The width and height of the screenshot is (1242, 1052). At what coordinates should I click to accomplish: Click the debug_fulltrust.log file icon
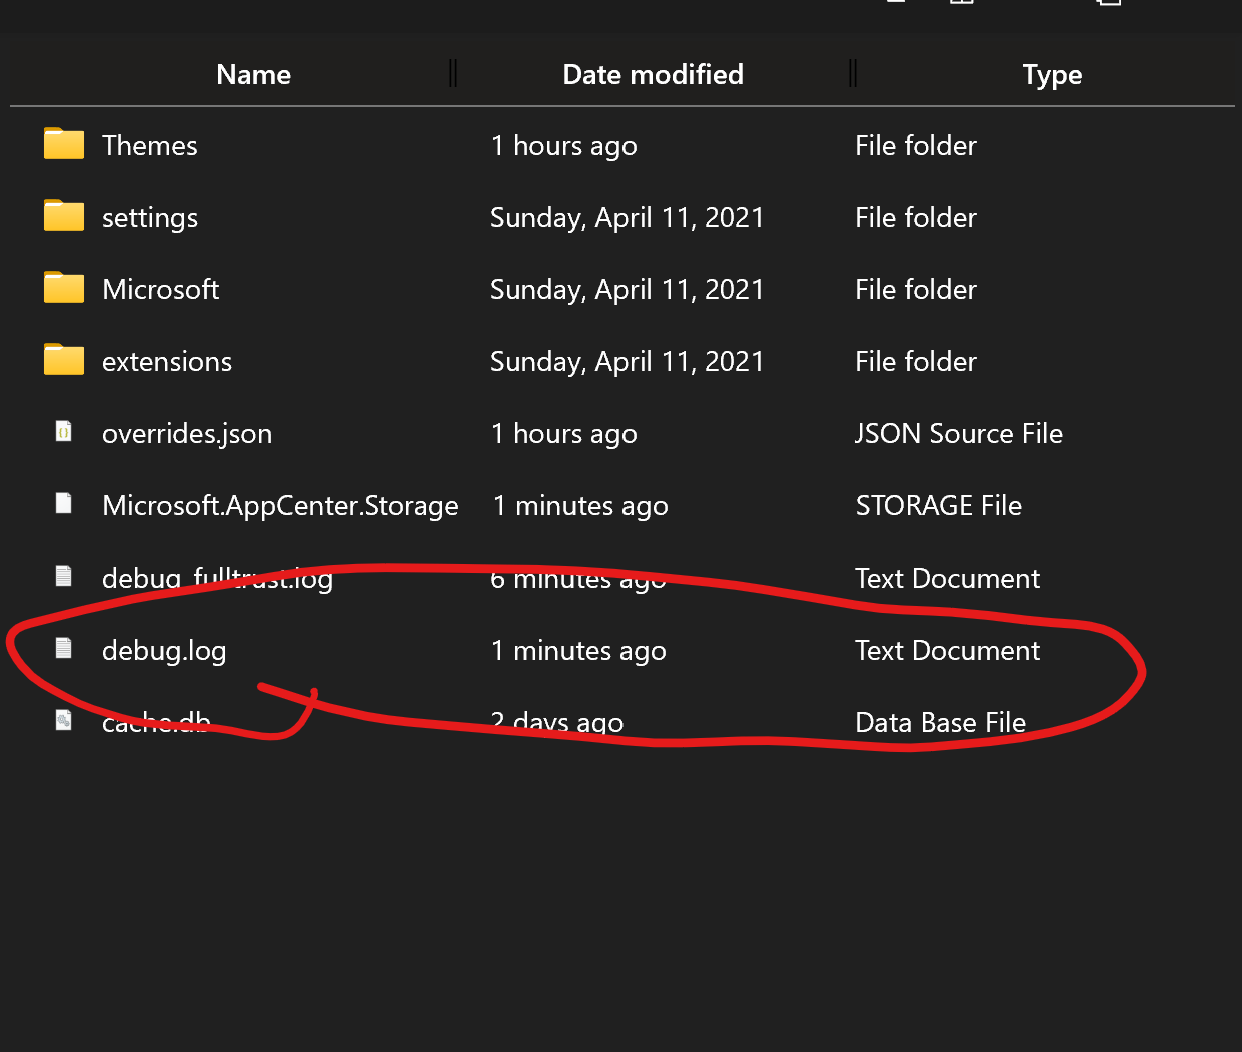(x=63, y=576)
